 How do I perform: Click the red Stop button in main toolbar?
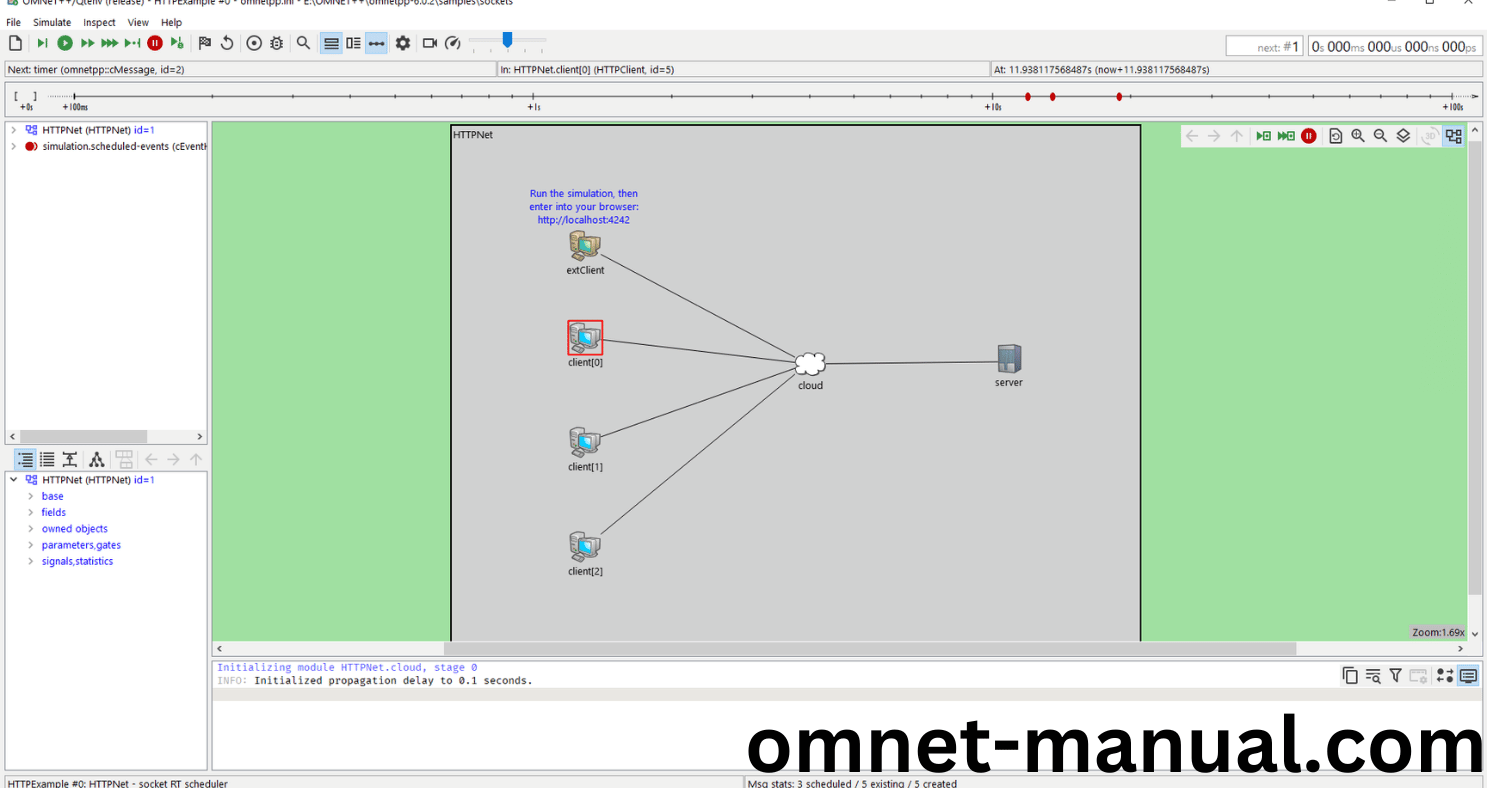(155, 43)
